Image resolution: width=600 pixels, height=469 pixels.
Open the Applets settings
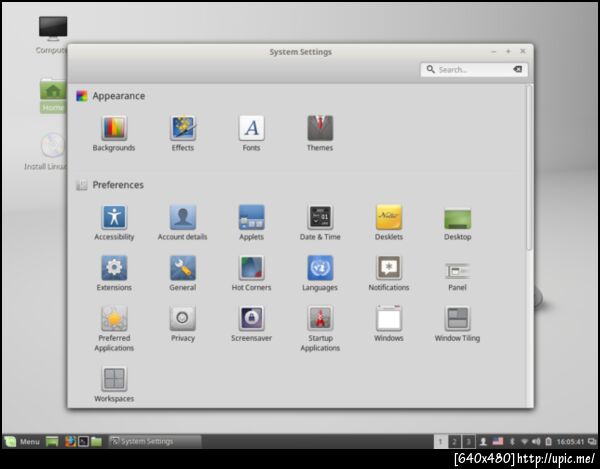point(251,222)
